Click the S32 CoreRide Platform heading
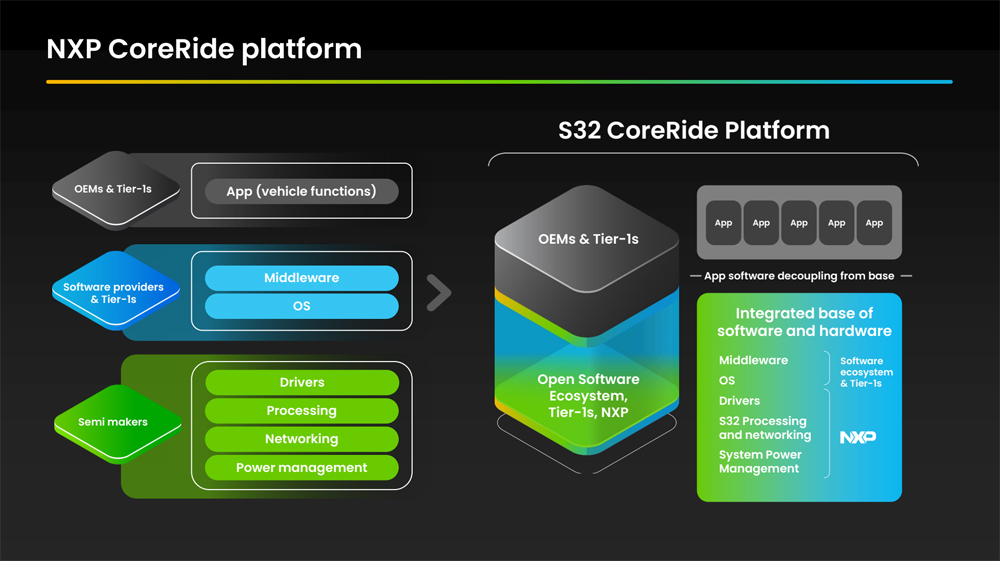This screenshot has width=1000, height=561. coord(694,130)
